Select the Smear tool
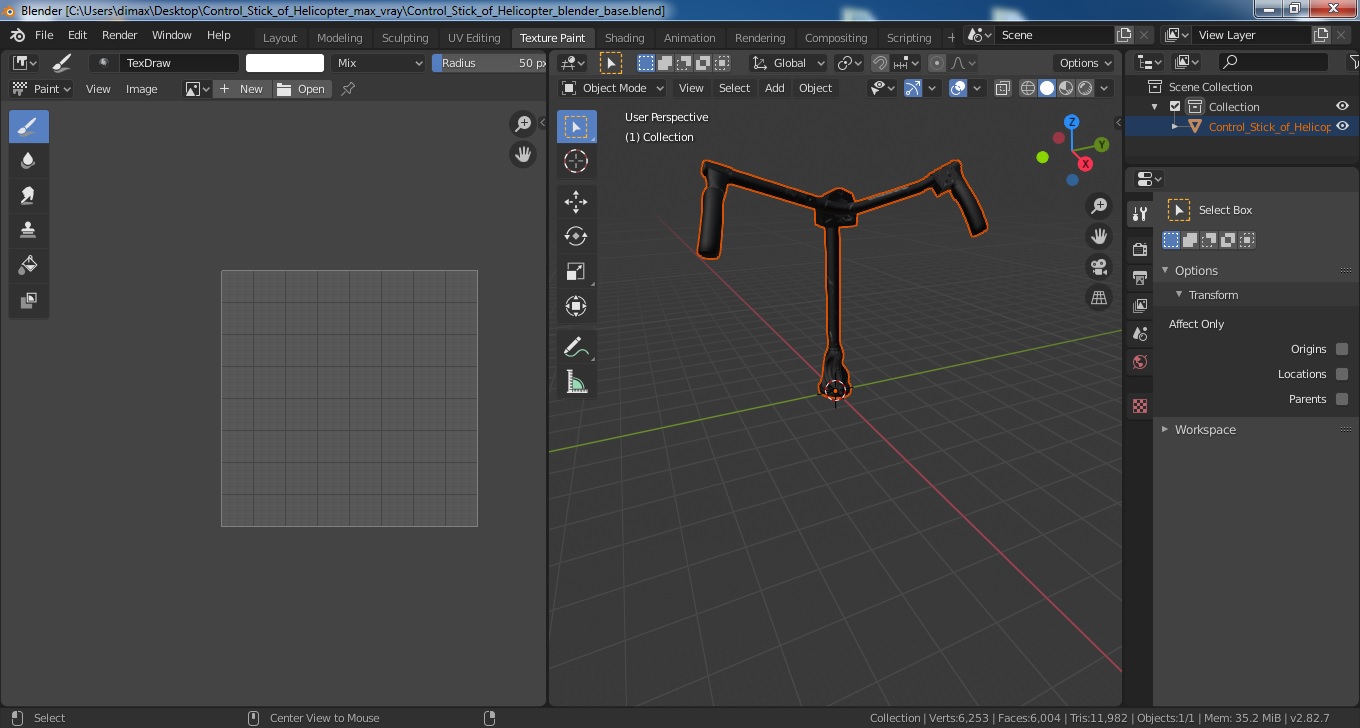 29,195
